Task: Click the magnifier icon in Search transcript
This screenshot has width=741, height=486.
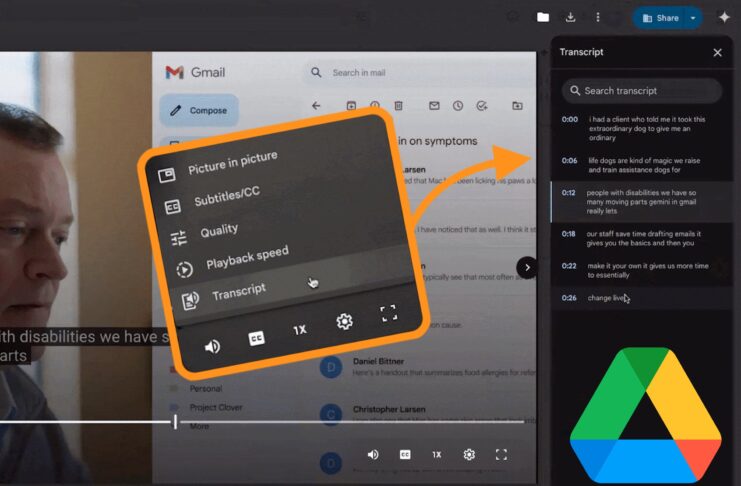Action: click(x=575, y=91)
